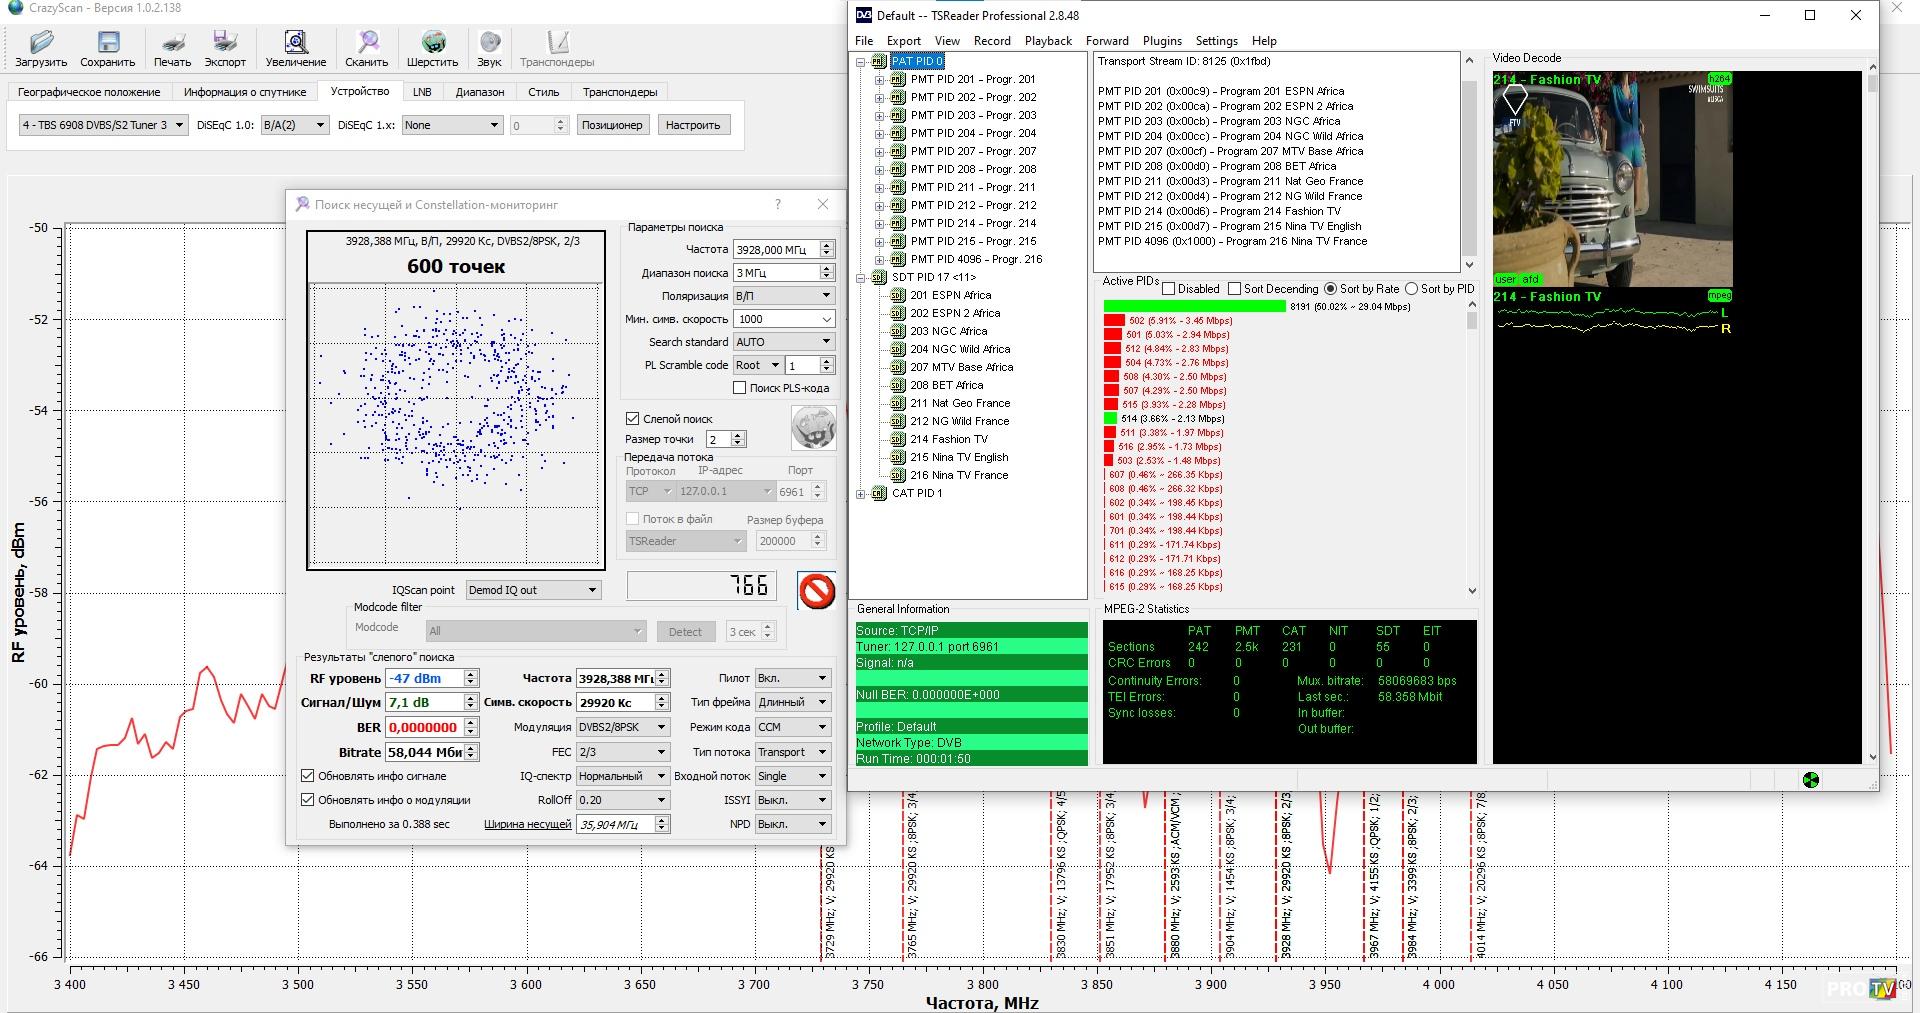Click the Позиционер button

pyautogui.click(x=611, y=125)
